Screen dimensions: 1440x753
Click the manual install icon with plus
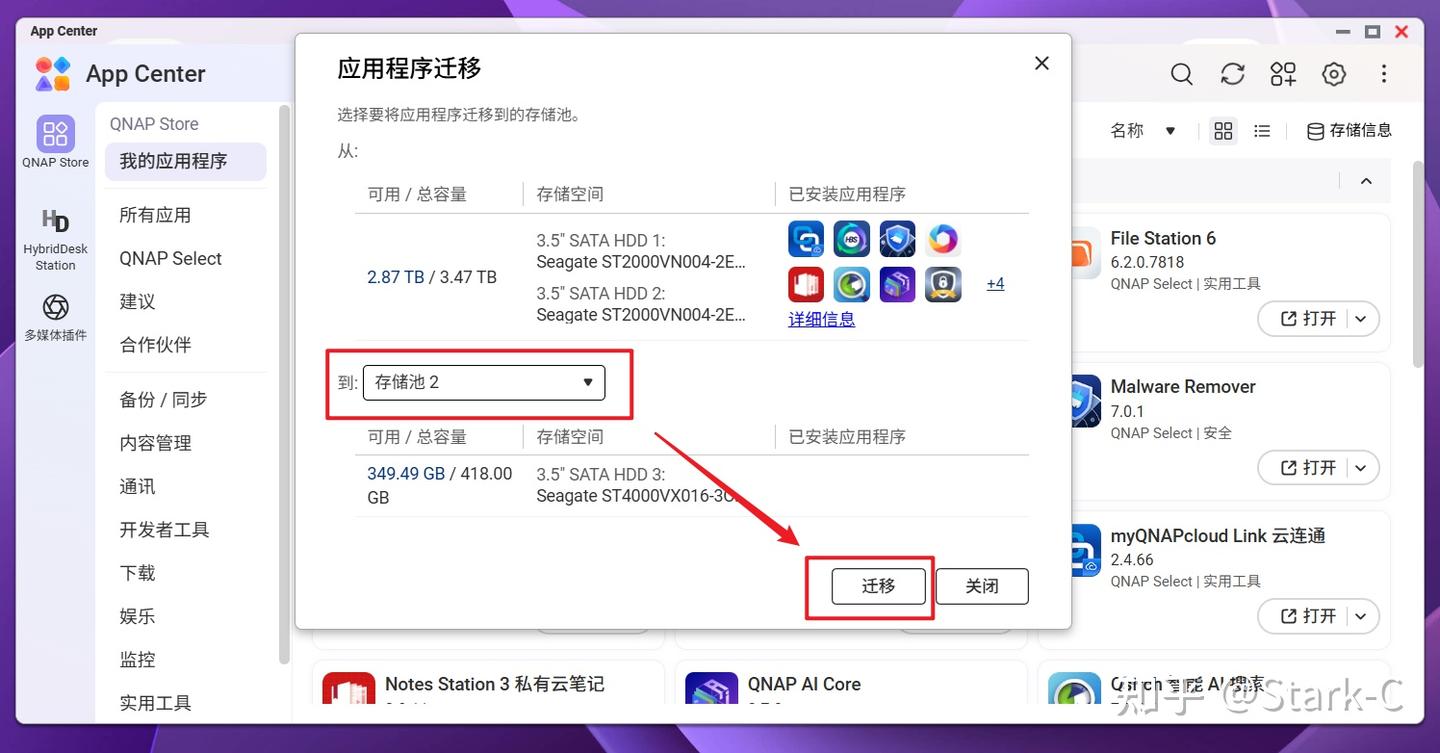click(x=1283, y=74)
